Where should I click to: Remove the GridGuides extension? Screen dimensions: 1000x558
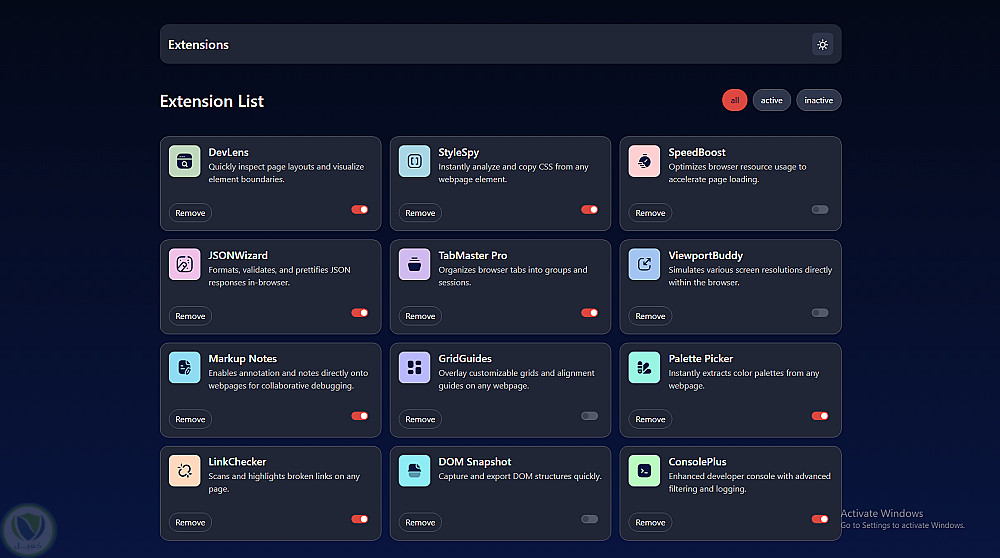coord(420,420)
